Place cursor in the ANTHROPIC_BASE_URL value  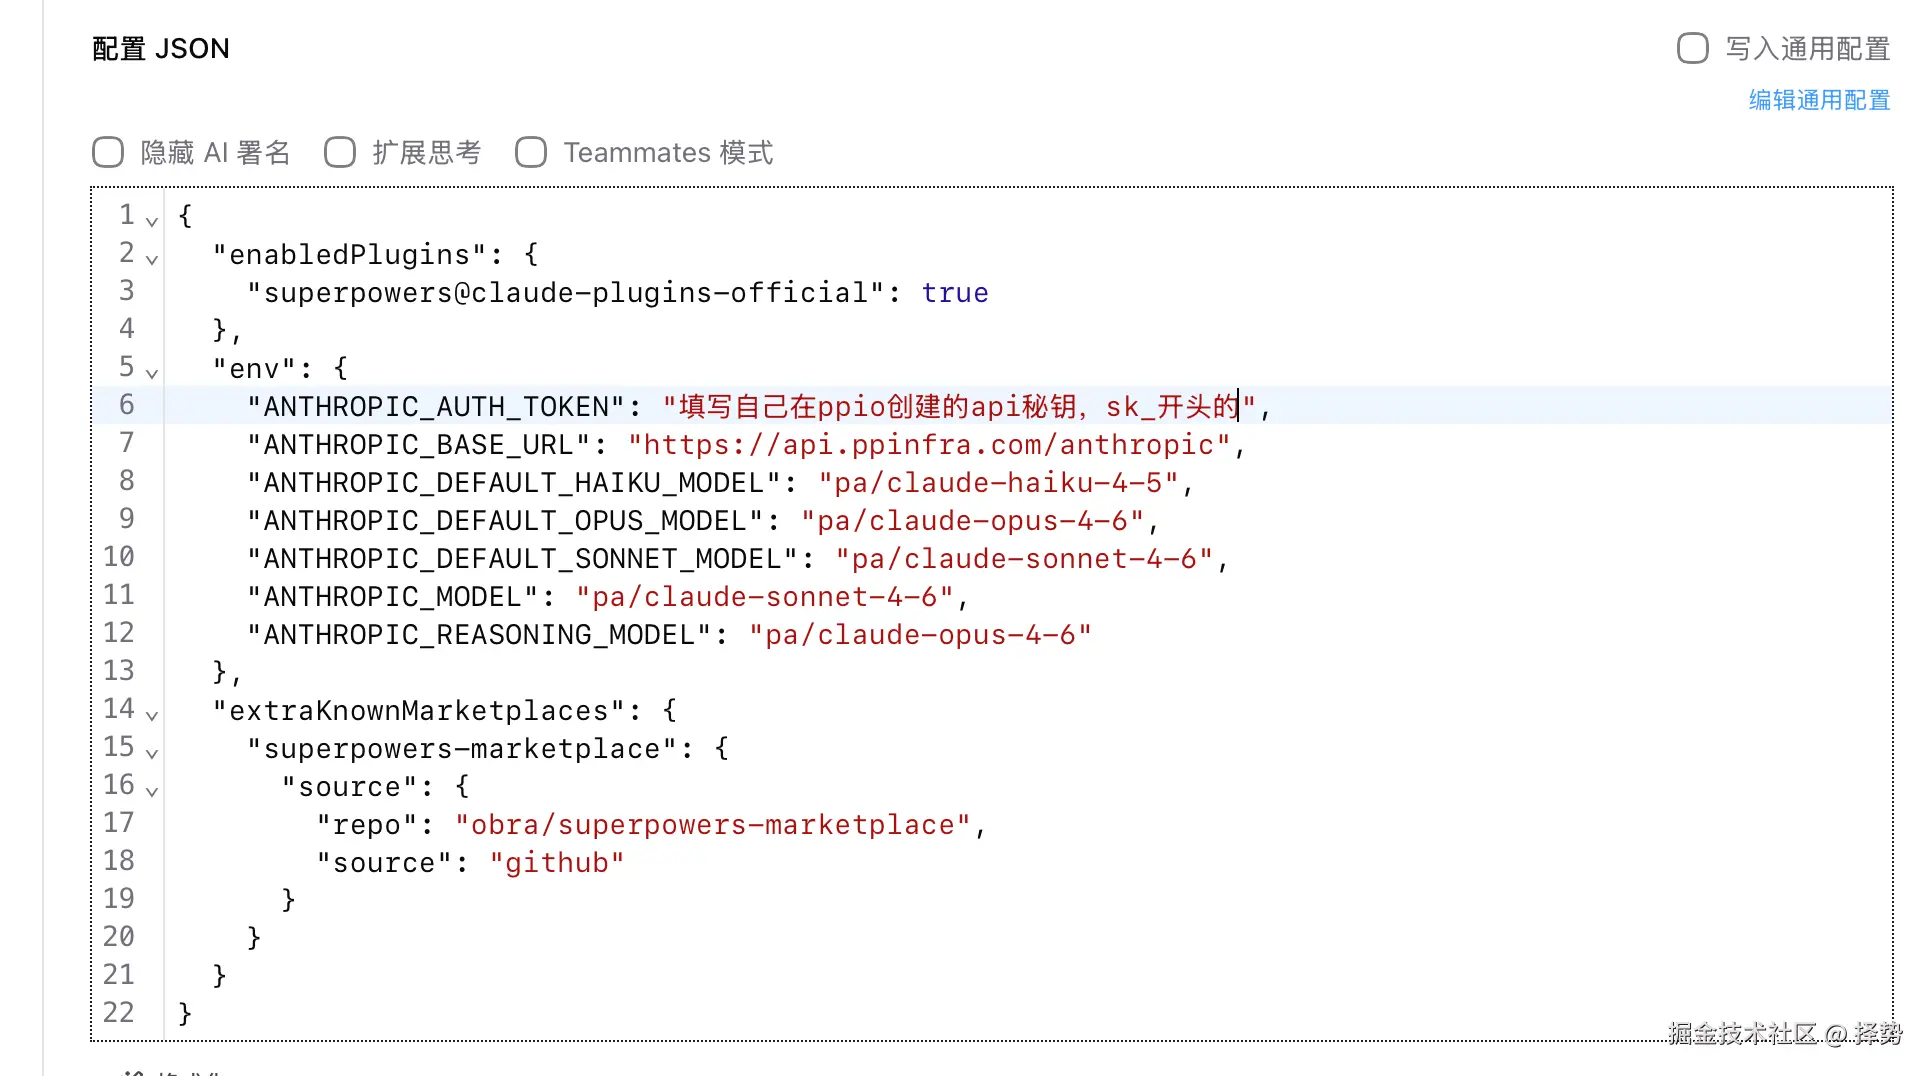930,445
